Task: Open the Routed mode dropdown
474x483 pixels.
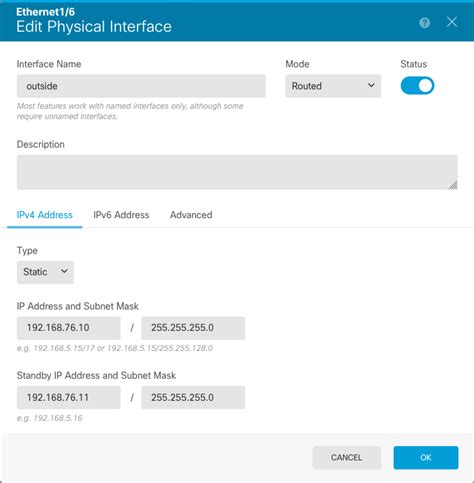Action: tap(333, 86)
